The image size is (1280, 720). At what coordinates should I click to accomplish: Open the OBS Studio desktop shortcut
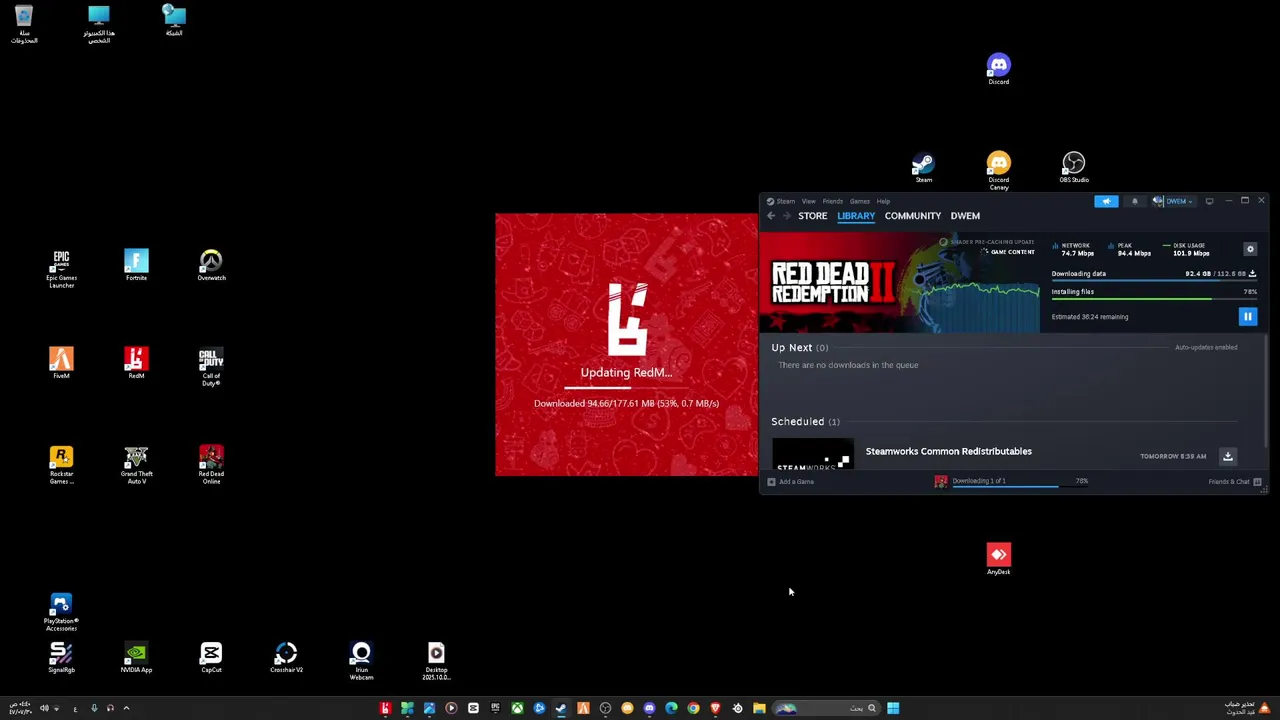point(1074,168)
